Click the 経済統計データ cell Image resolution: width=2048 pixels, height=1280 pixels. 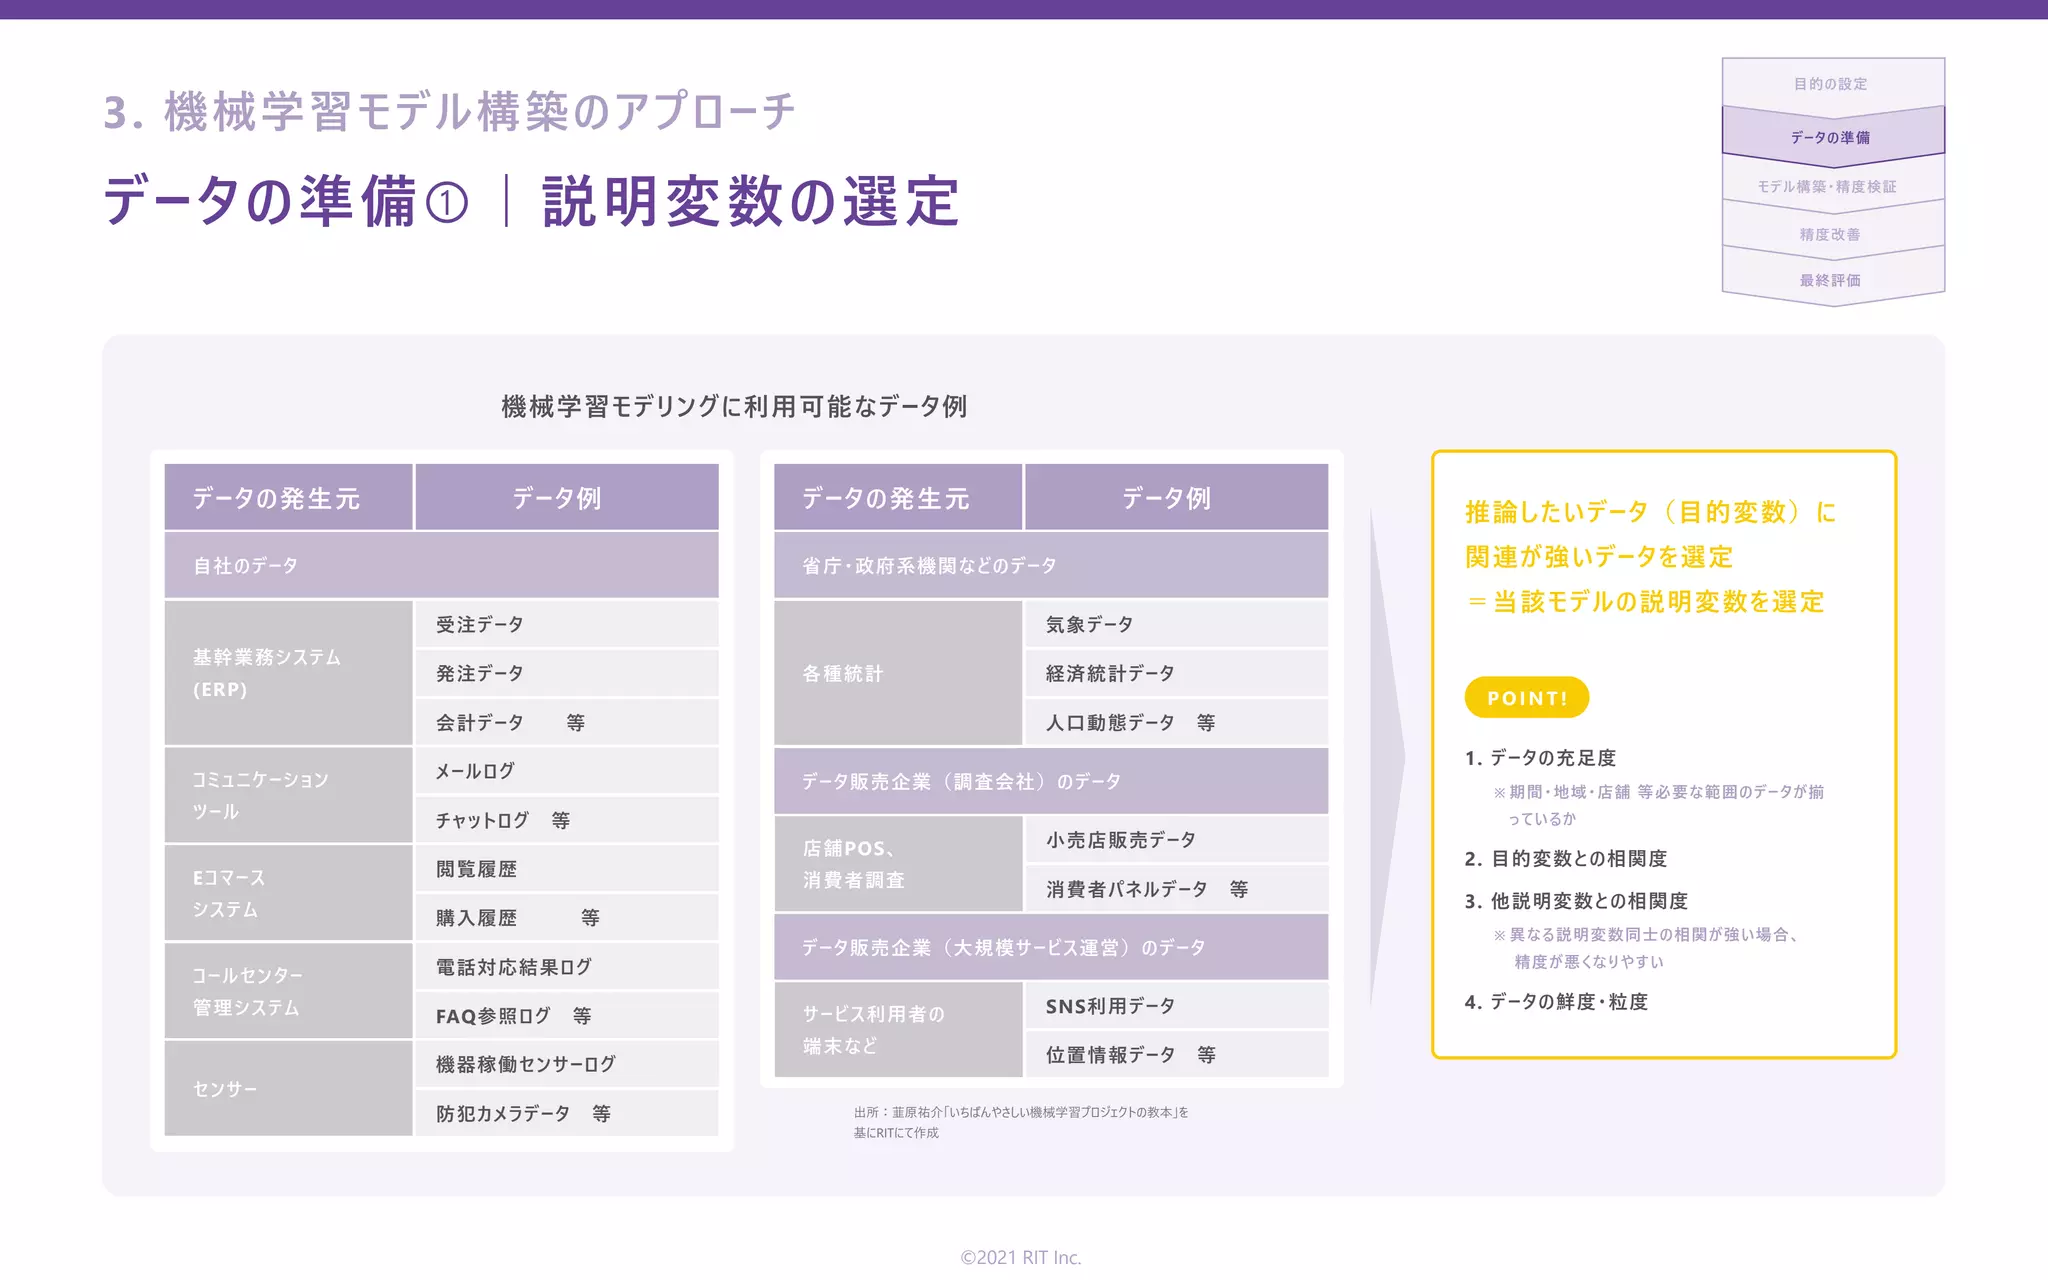1177,673
